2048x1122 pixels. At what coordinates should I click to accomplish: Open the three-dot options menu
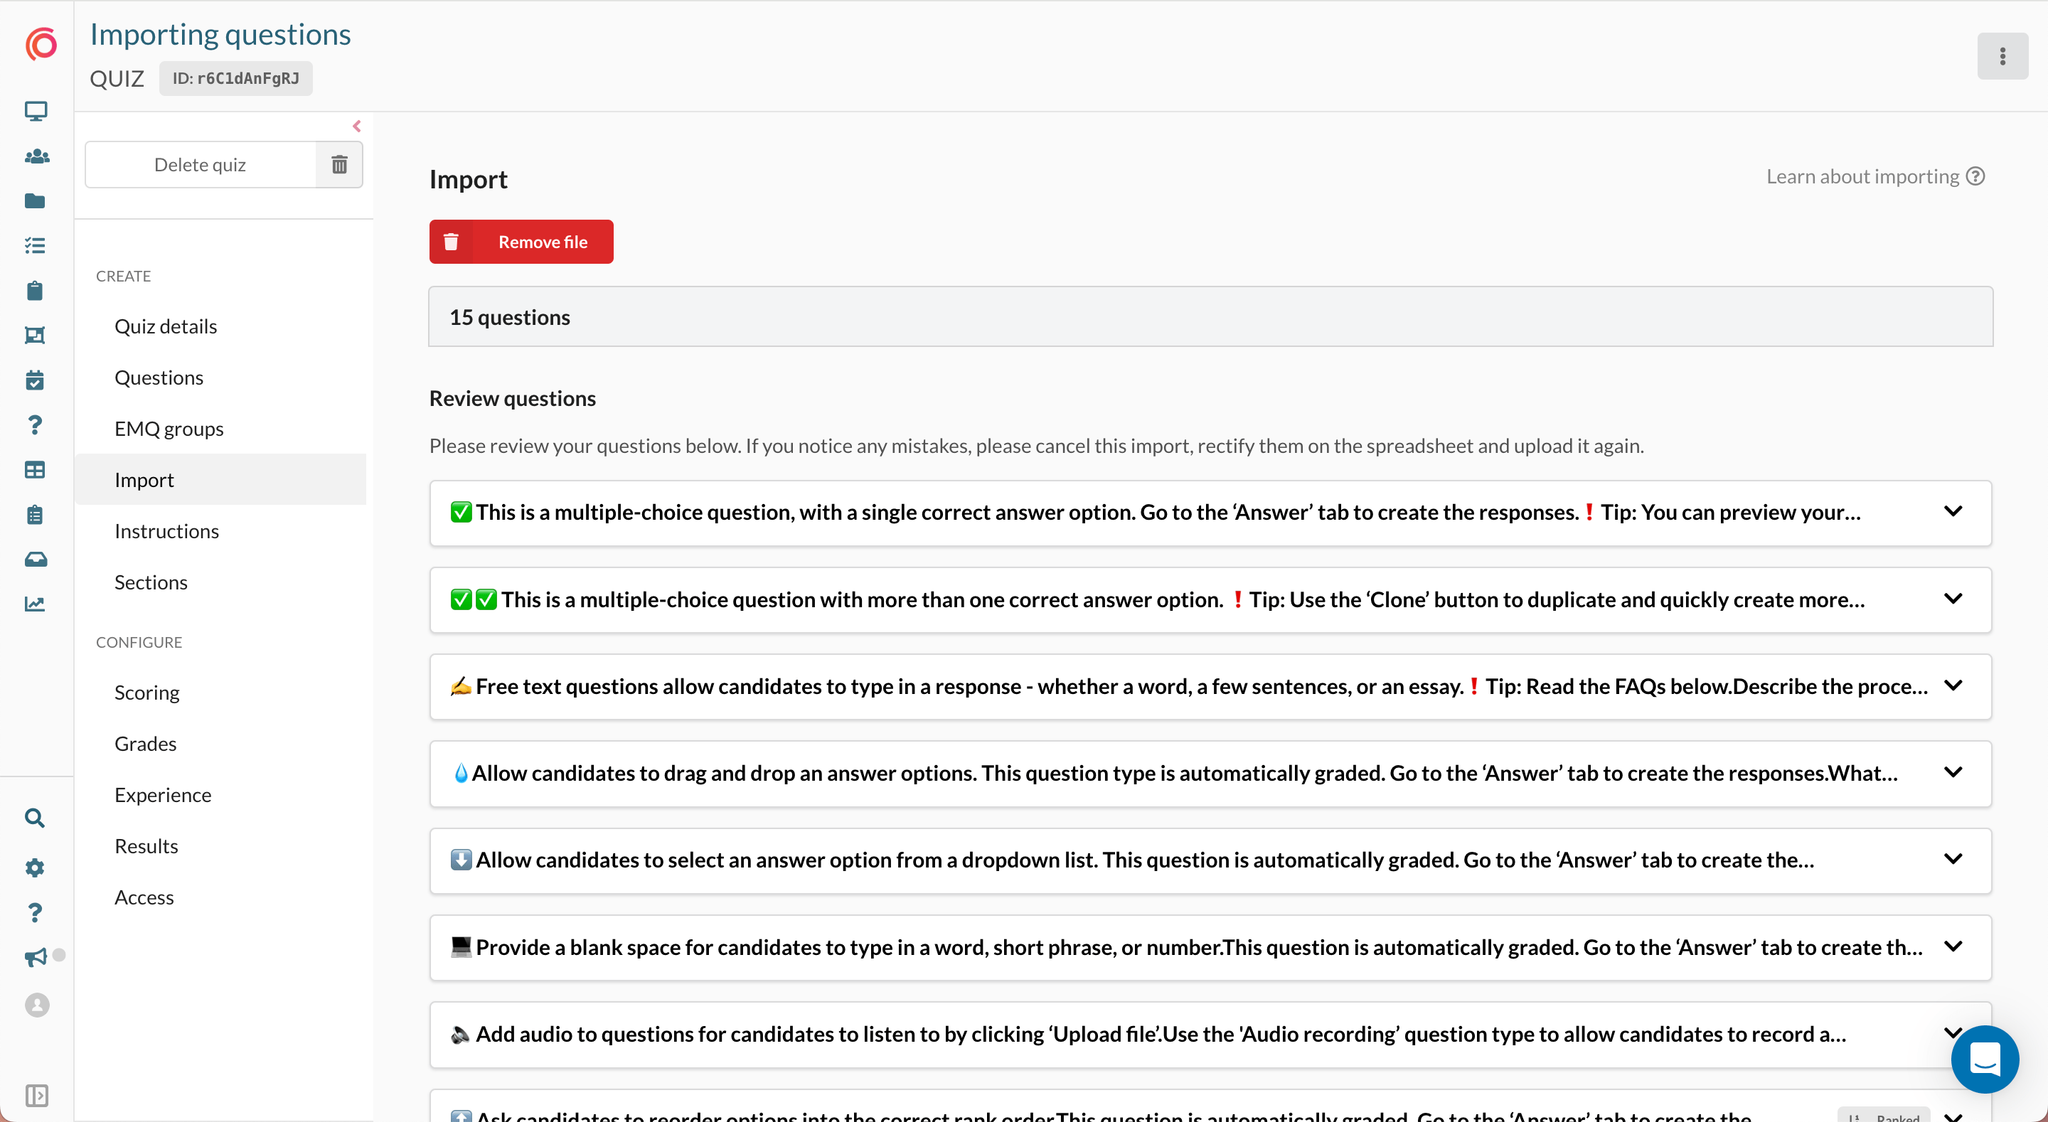(2002, 56)
